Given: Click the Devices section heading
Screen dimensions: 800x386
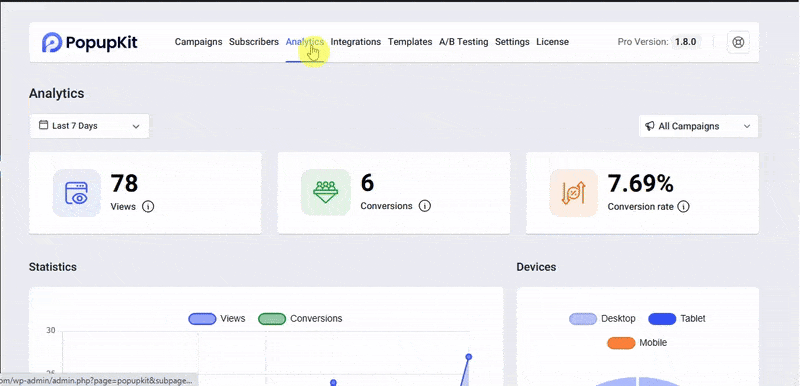Looking at the screenshot, I should [536, 267].
